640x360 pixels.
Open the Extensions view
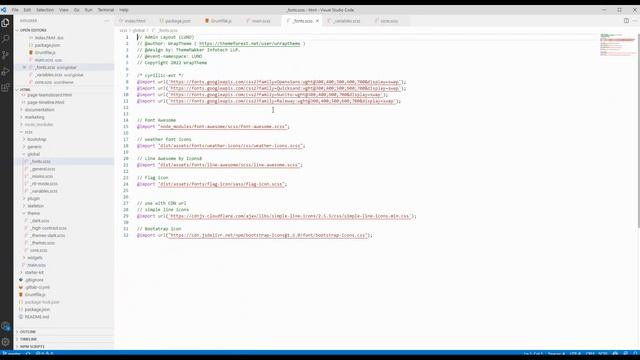pos(5,87)
